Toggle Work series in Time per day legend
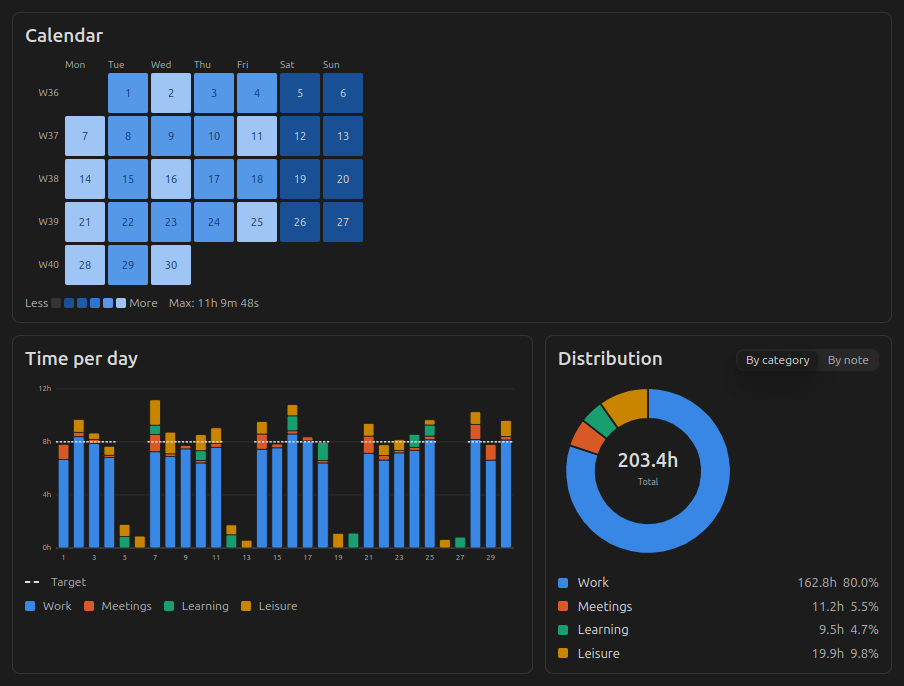The height and width of the screenshot is (686, 904). pyautogui.click(x=48, y=606)
